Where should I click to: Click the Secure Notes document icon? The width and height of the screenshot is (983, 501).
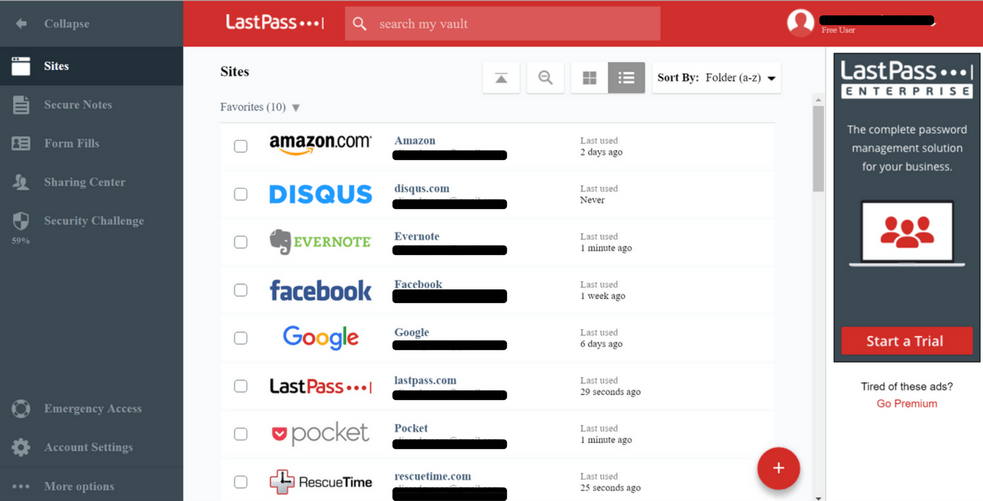click(x=21, y=105)
